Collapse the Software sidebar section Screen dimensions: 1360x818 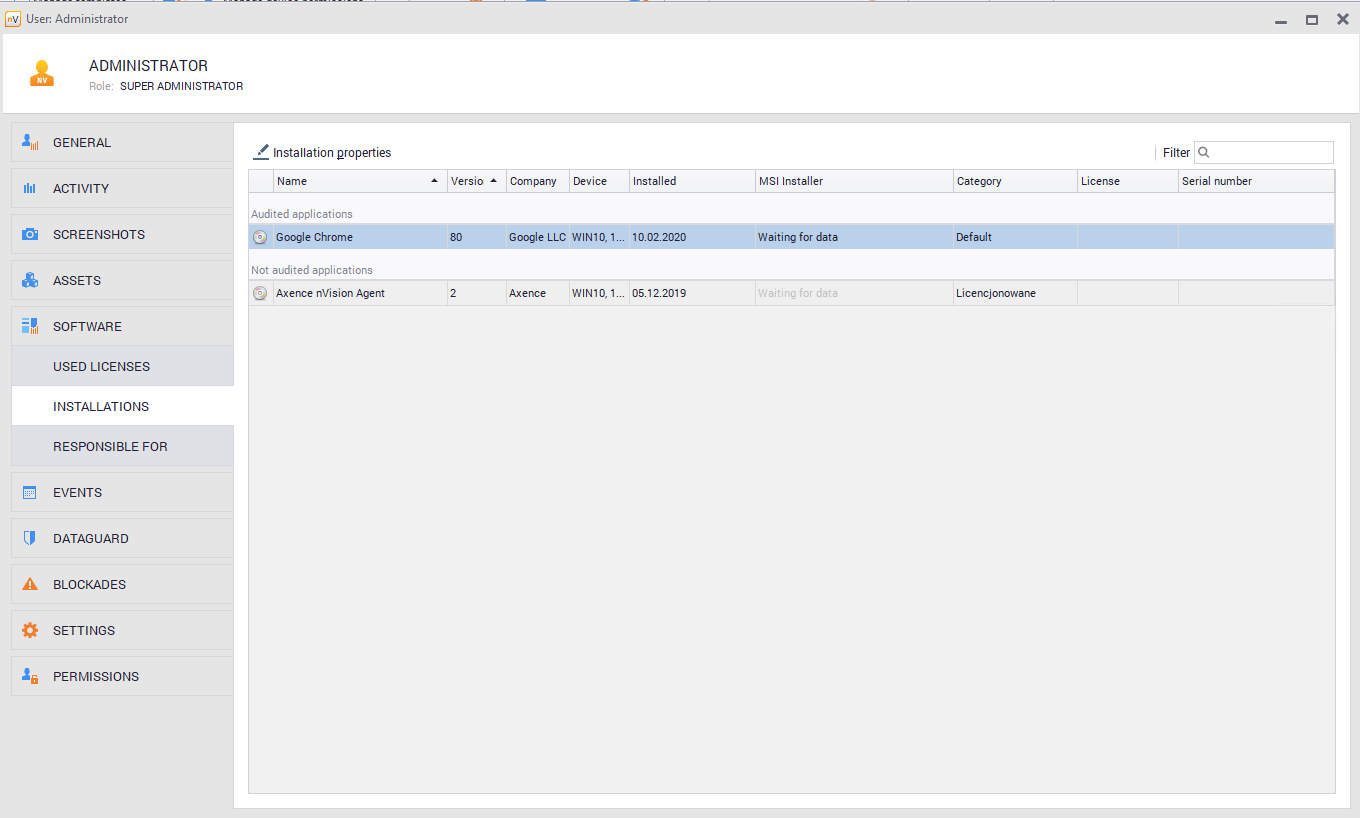(x=87, y=326)
